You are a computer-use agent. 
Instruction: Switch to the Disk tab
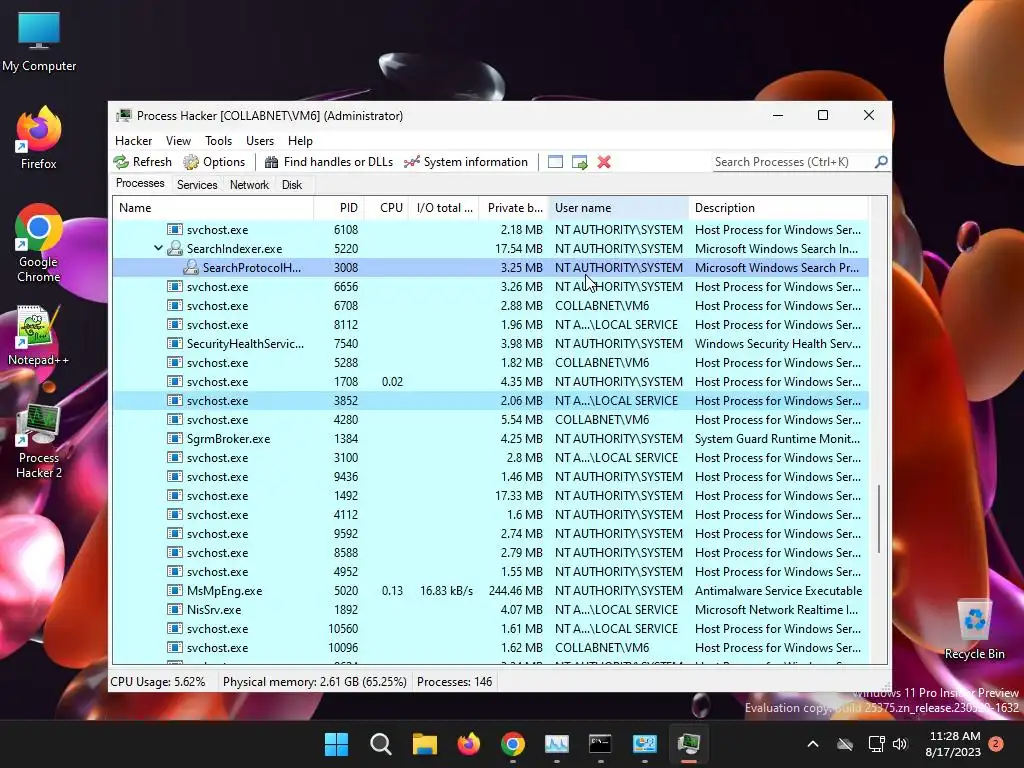pyautogui.click(x=292, y=185)
